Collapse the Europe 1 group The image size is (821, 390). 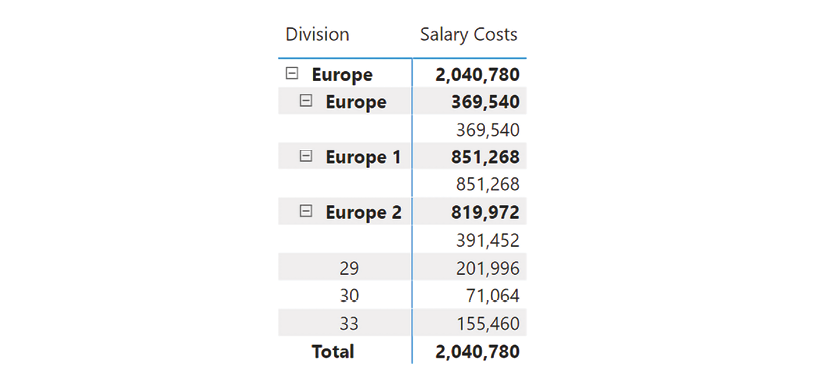tap(305, 156)
